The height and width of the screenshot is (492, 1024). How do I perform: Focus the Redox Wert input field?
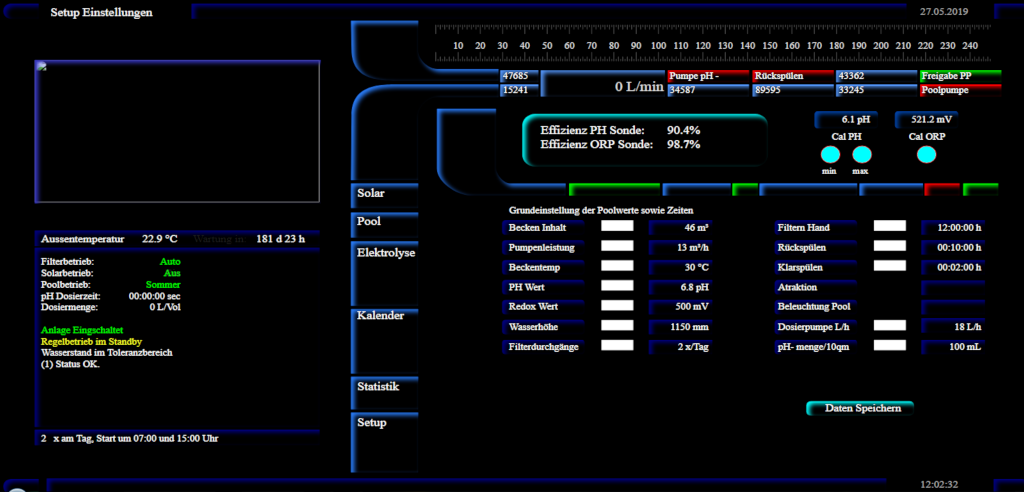[617, 306]
